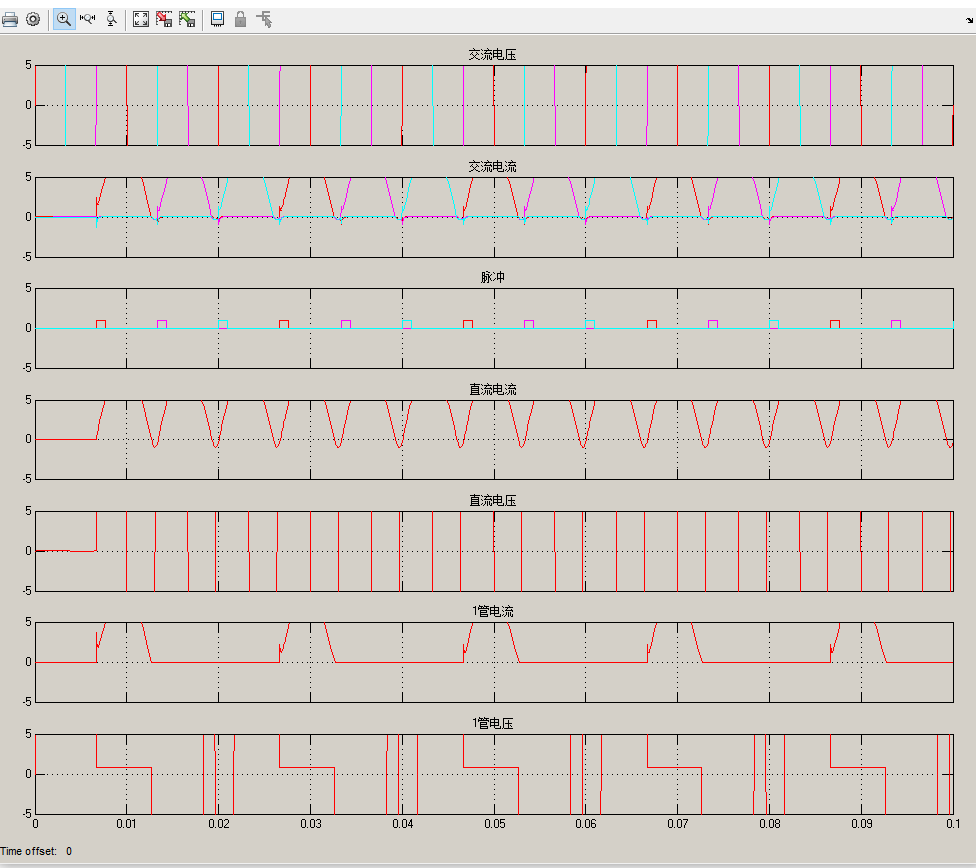Click inside the 1管电流 waveform axes

point(494,663)
